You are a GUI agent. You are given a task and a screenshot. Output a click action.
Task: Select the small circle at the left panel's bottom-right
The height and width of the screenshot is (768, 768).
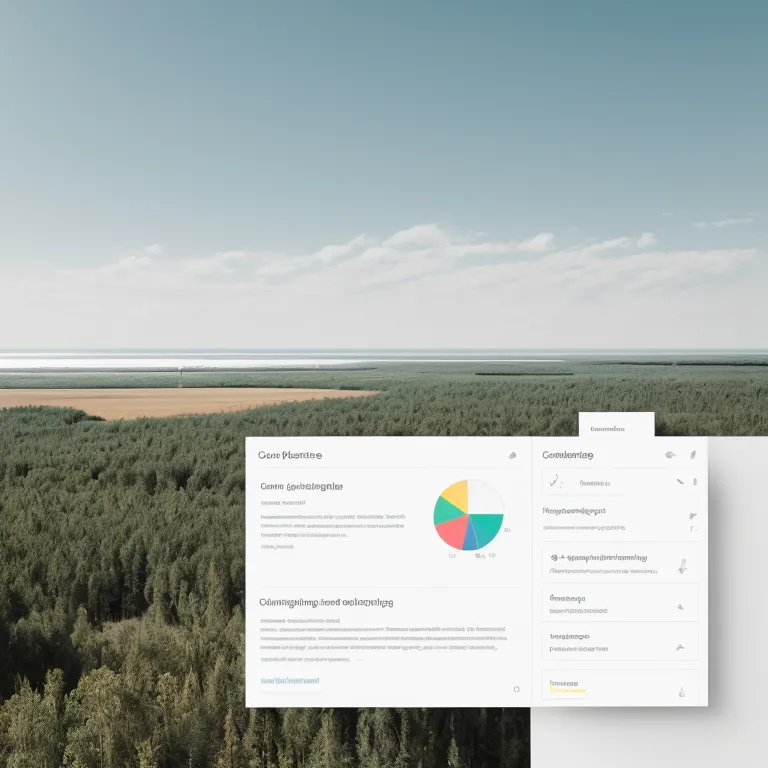(x=516, y=688)
